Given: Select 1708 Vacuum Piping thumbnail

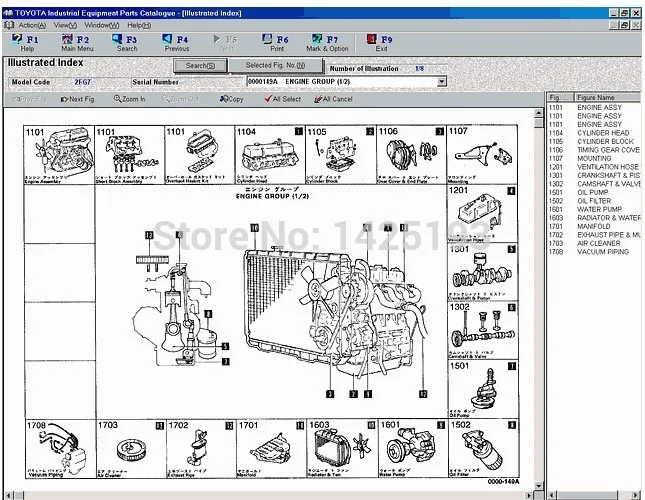Looking at the screenshot, I should [60, 448].
